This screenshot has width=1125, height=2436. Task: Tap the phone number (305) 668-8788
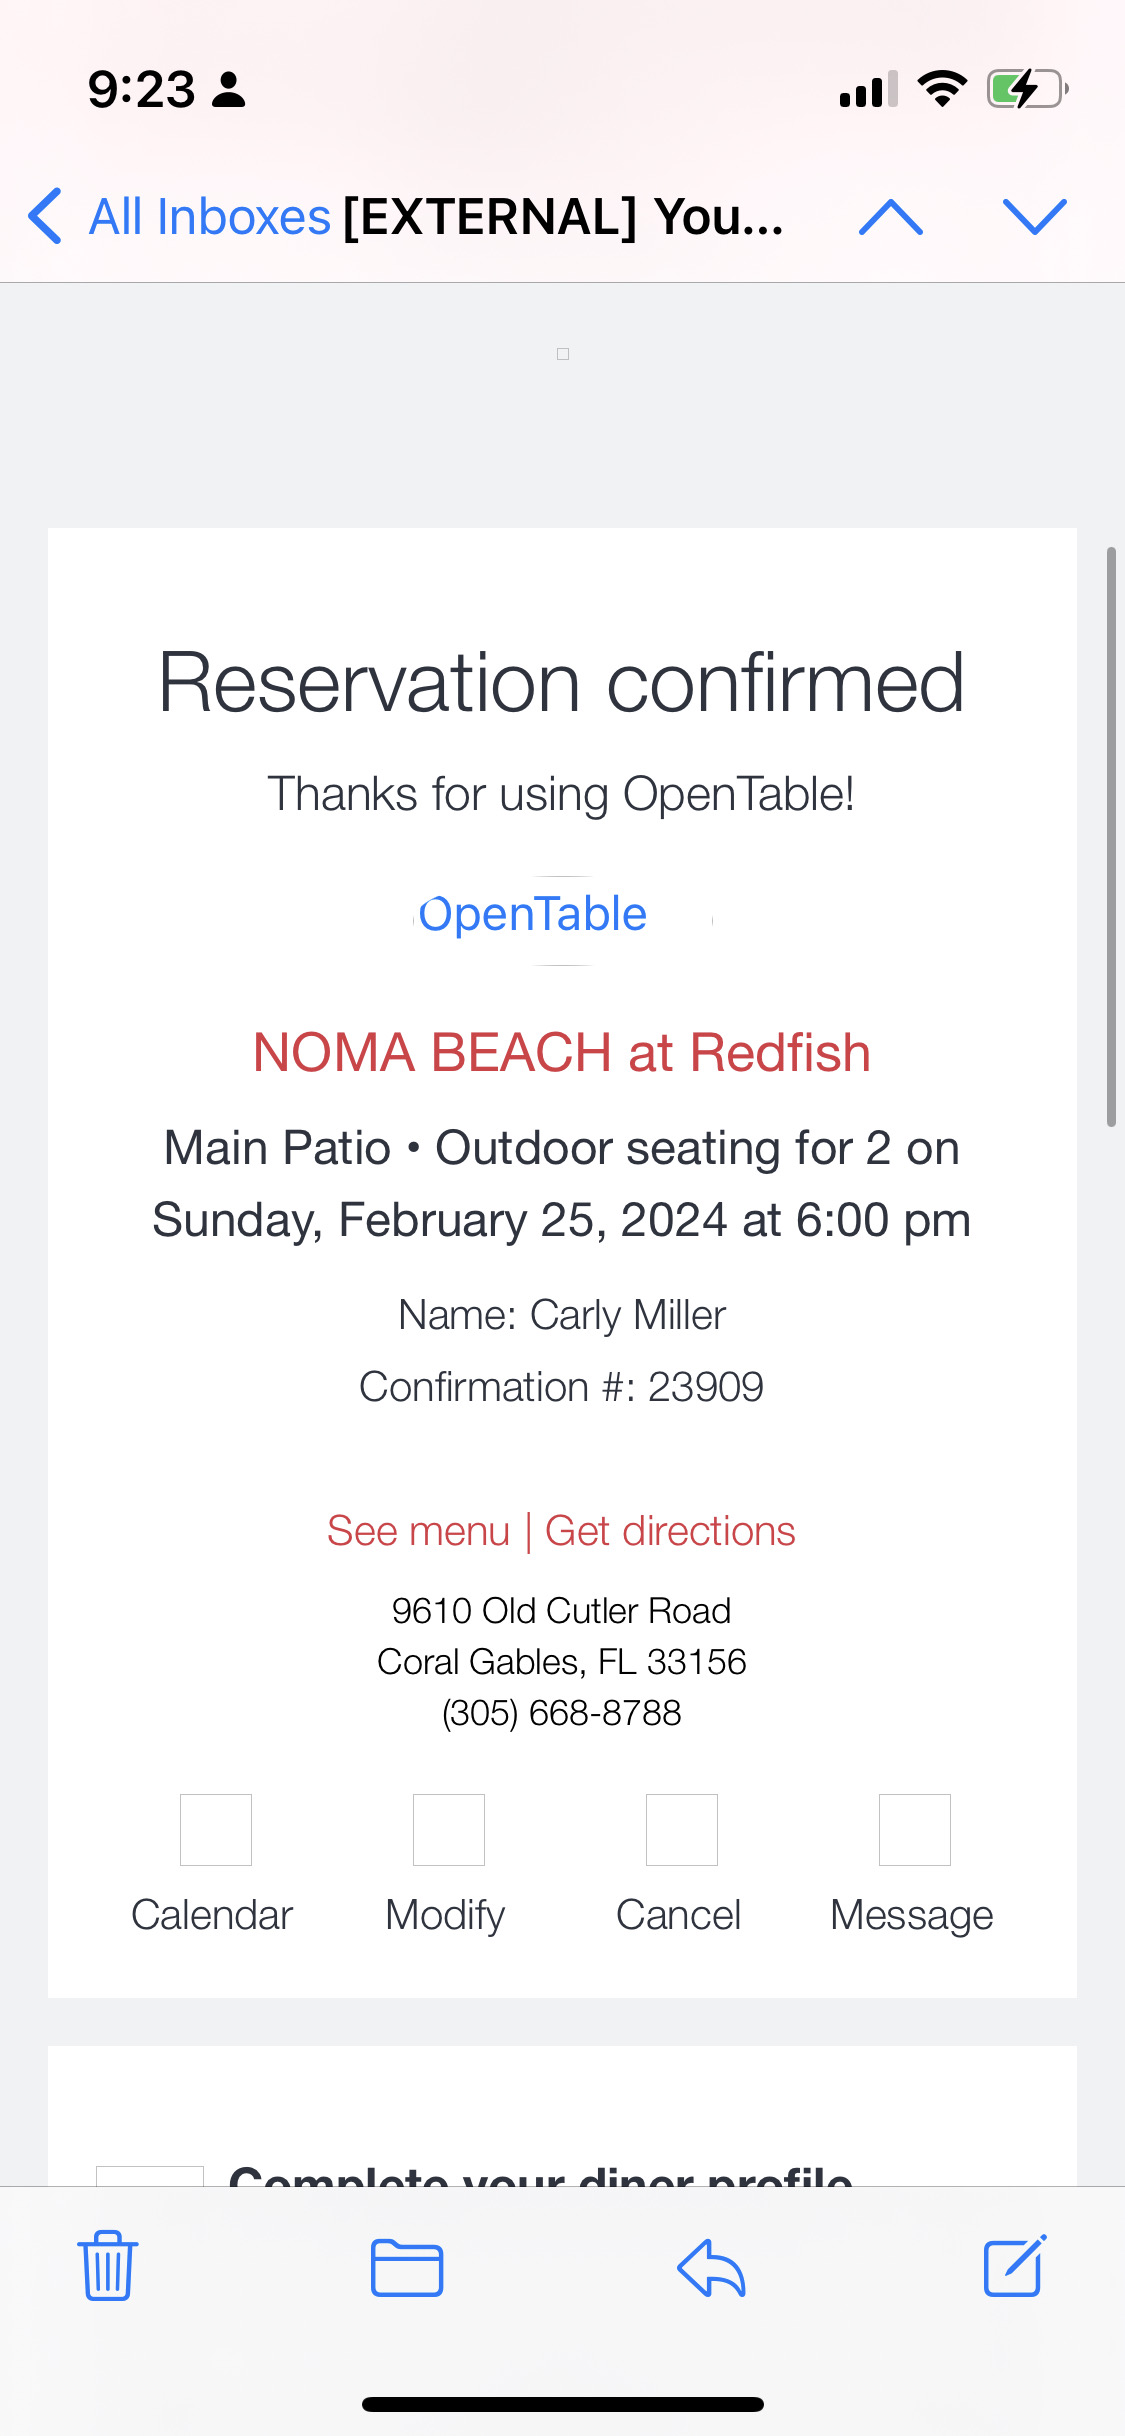coord(561,1713)
